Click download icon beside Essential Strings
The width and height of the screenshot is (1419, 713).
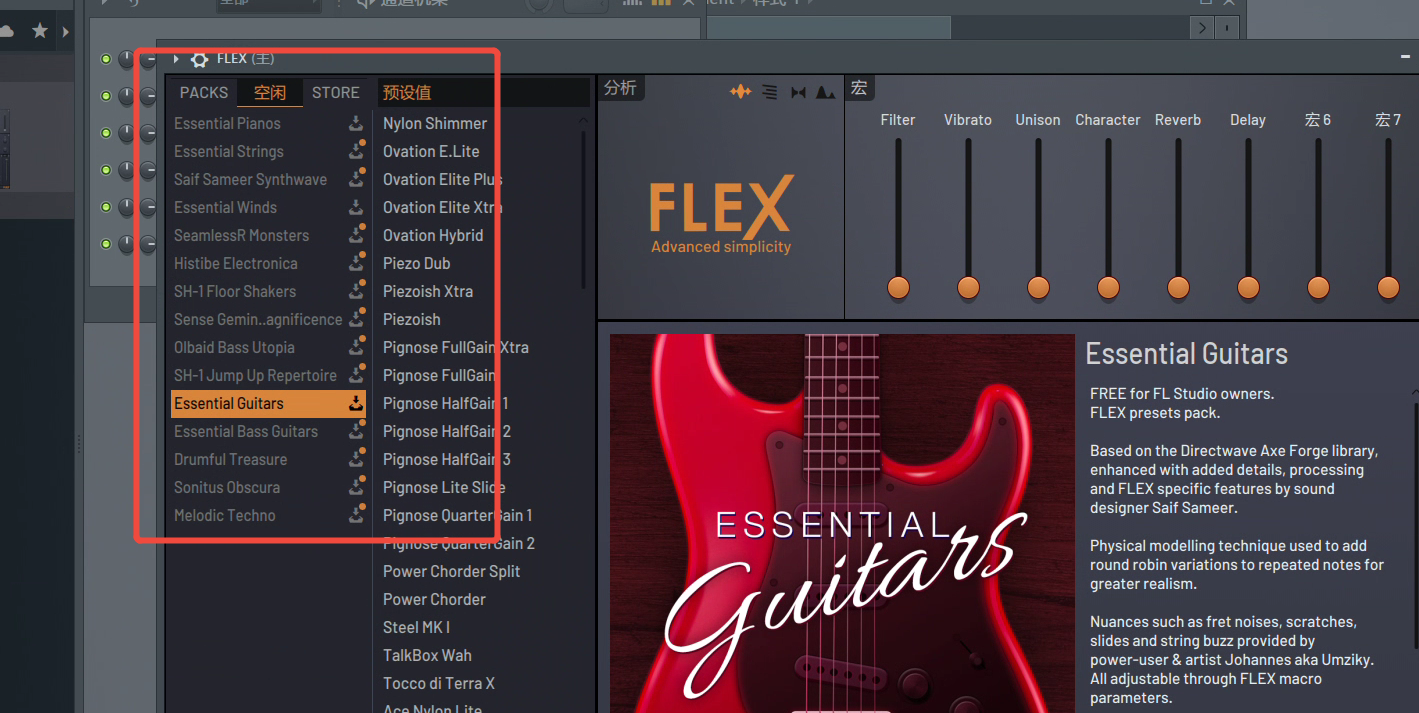[x=355, y=152]
